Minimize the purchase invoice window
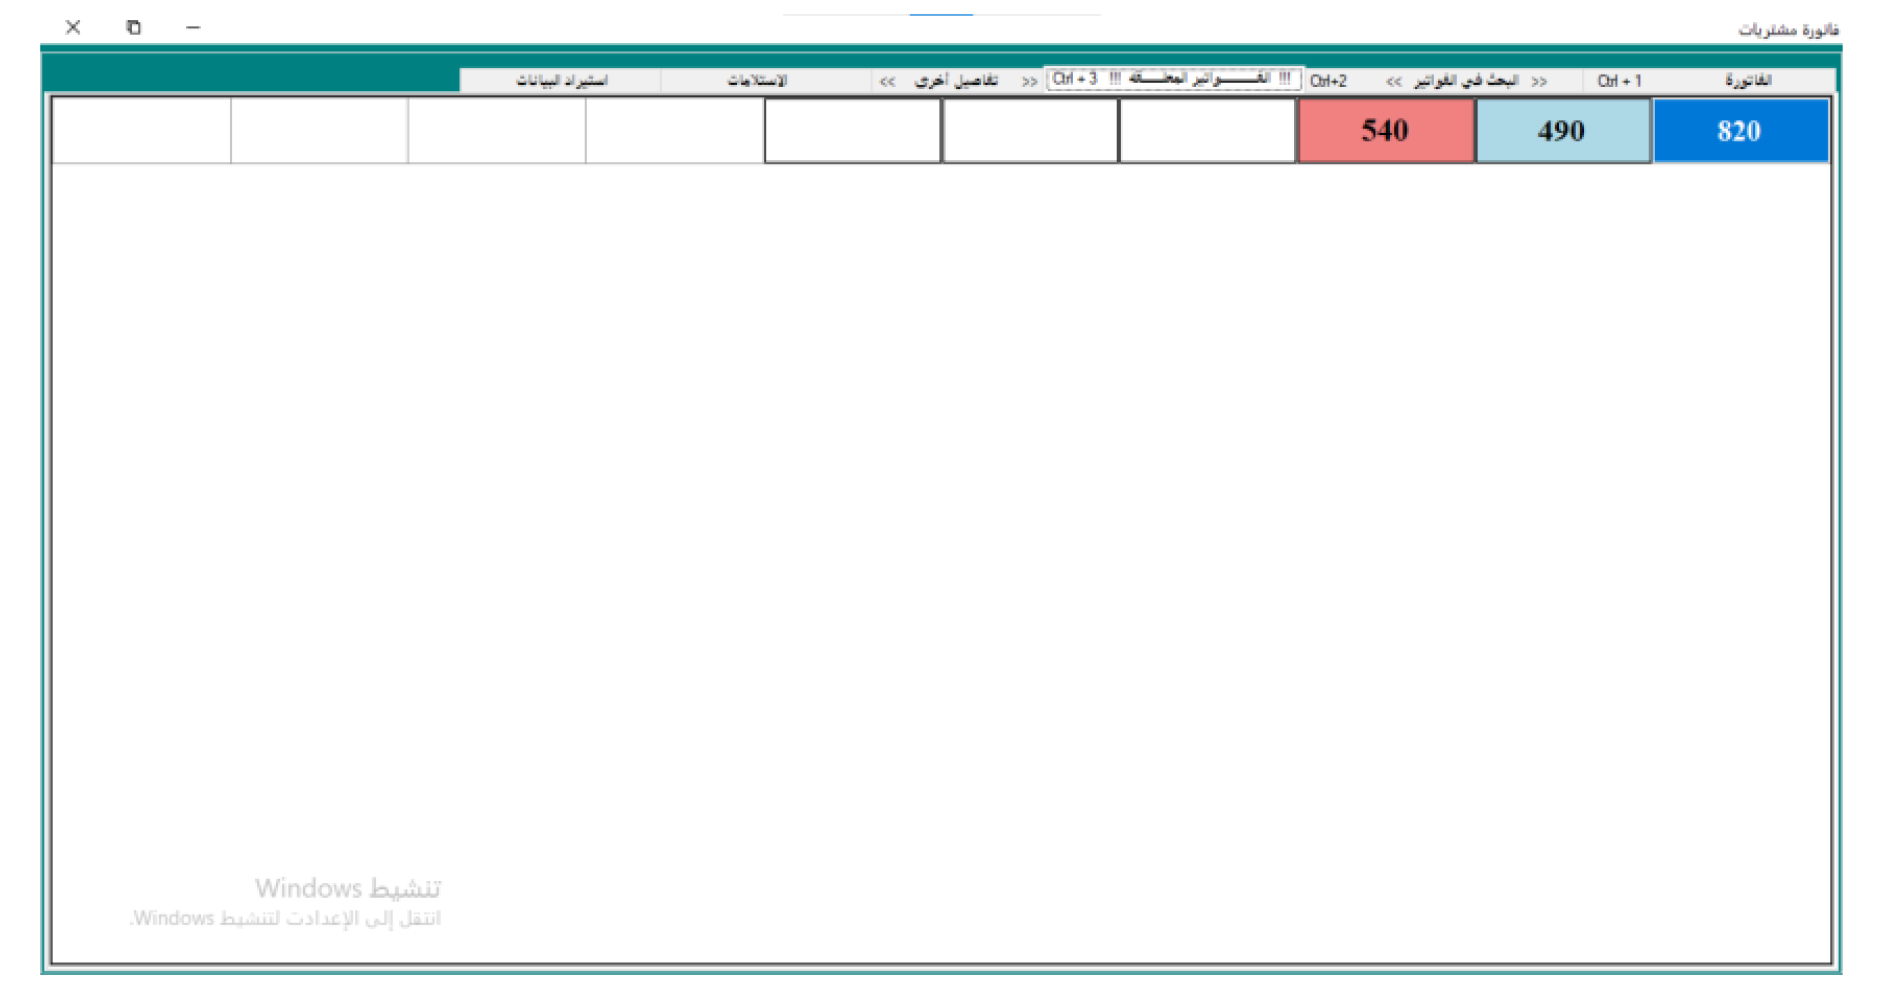This screenshot has width=1904, height=1002. [x=193, y=27]
